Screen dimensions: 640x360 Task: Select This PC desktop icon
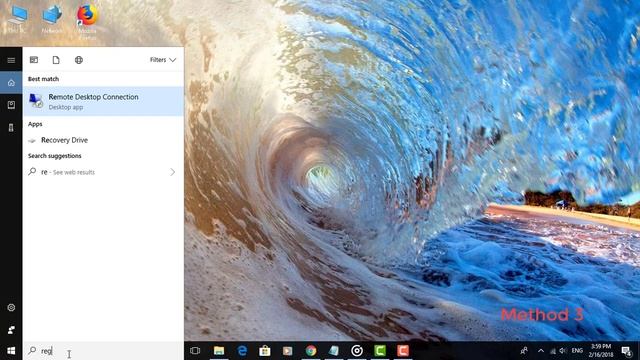pyautogui.click(x=17, y=19)
